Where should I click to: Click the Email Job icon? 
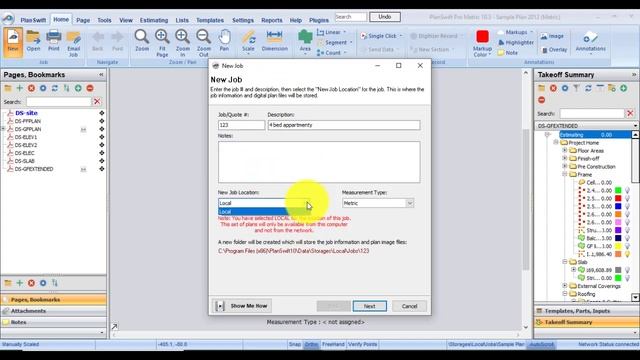[73, 43]
